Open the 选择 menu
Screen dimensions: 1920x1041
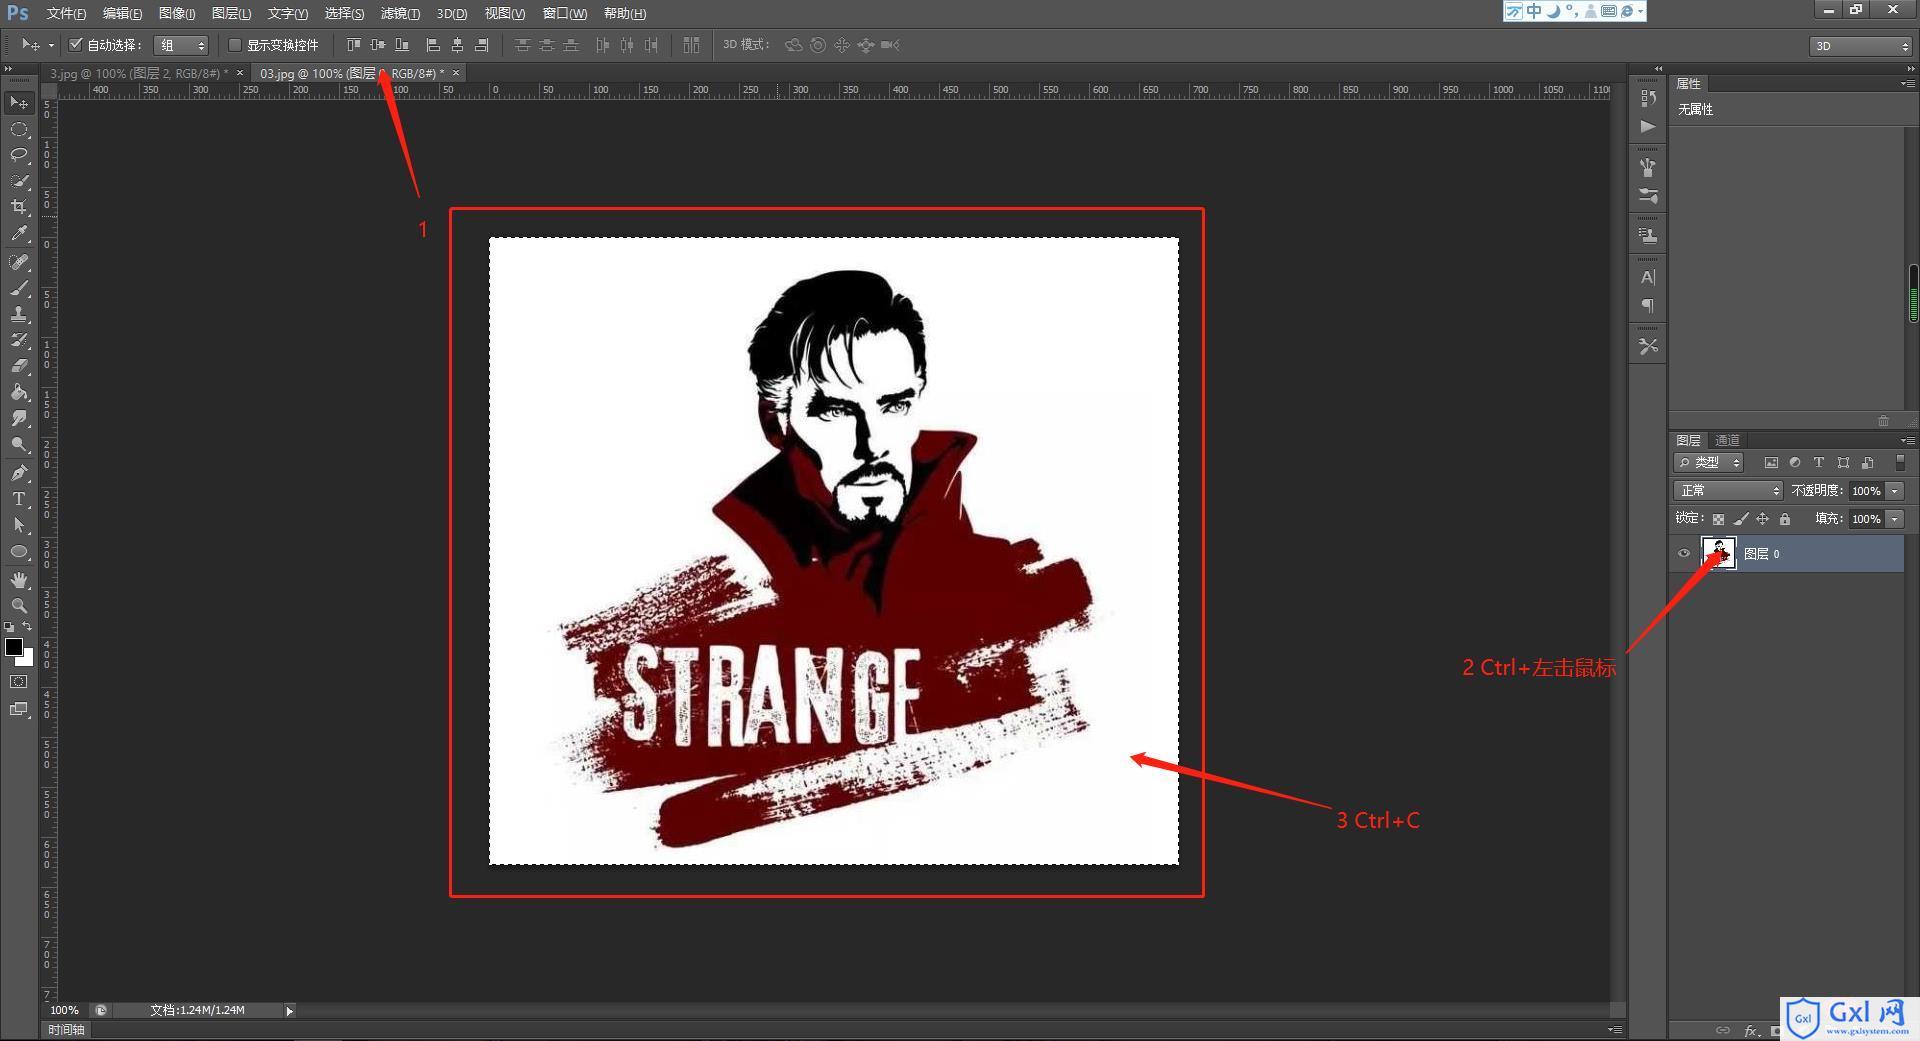pos(344,13)
